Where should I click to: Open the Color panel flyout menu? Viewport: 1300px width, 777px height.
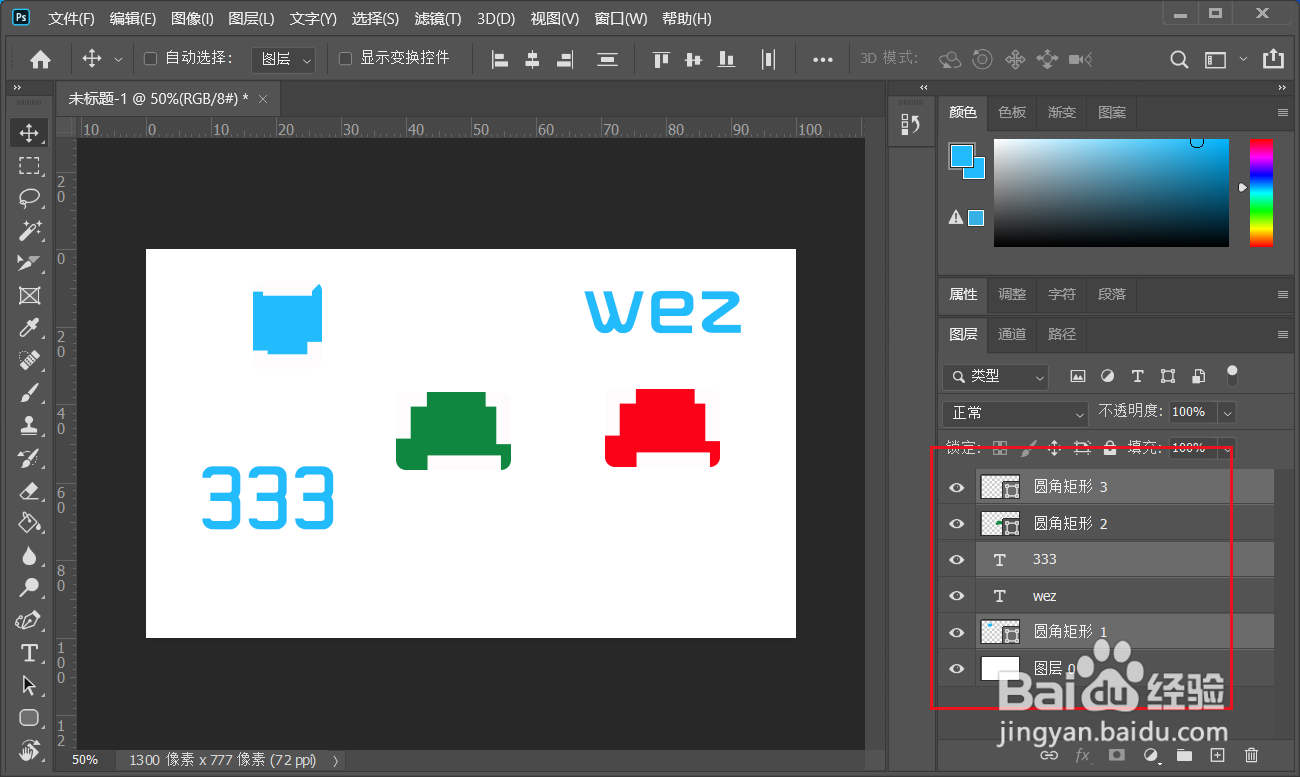point(1283,113)
